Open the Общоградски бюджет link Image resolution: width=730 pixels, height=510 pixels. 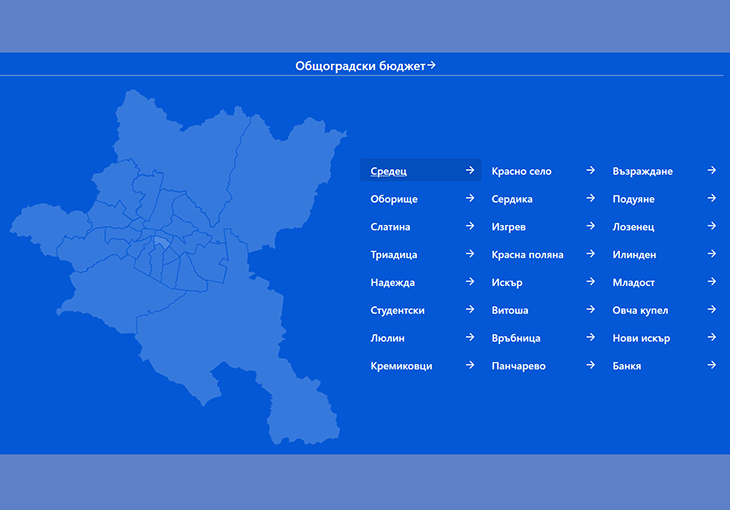click(x=360, y=66)
